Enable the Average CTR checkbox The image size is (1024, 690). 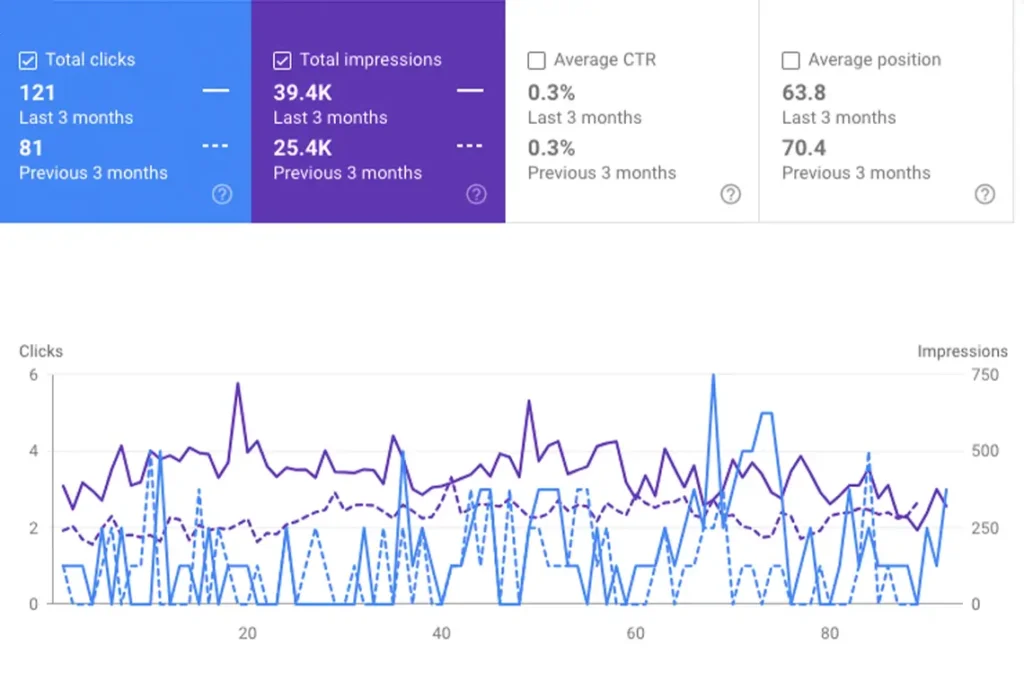point(536,60)
